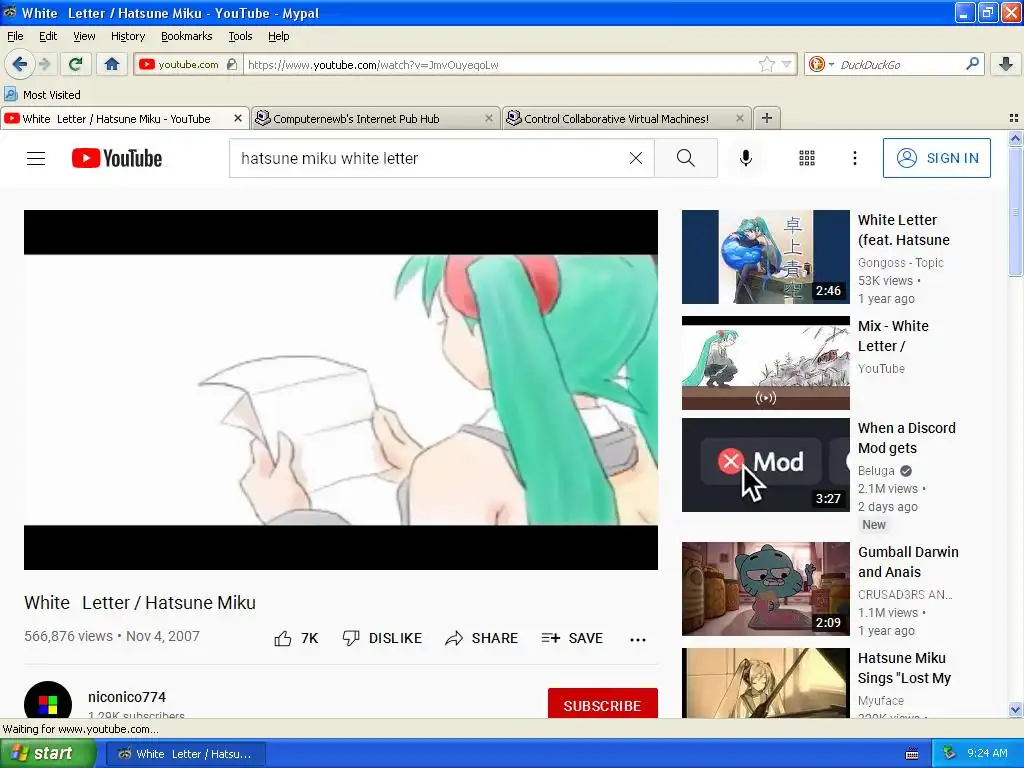Open the SHARE option for the video
This screenshot has height=768, width=1024.
[x=482, y=638]
